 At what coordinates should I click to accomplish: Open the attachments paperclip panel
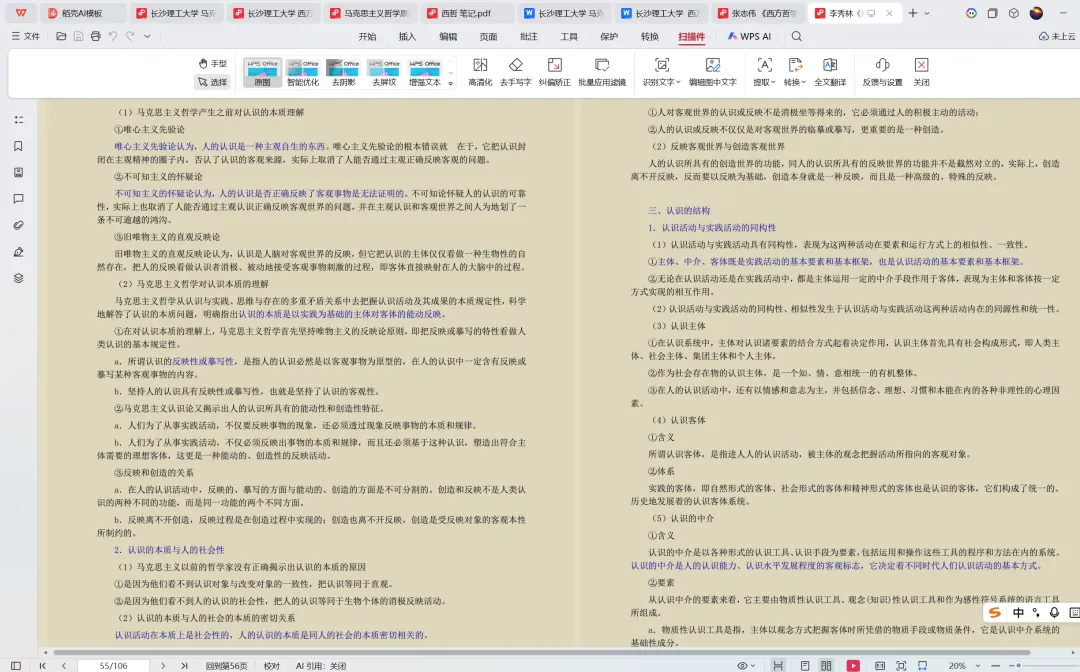click(19, 226)
